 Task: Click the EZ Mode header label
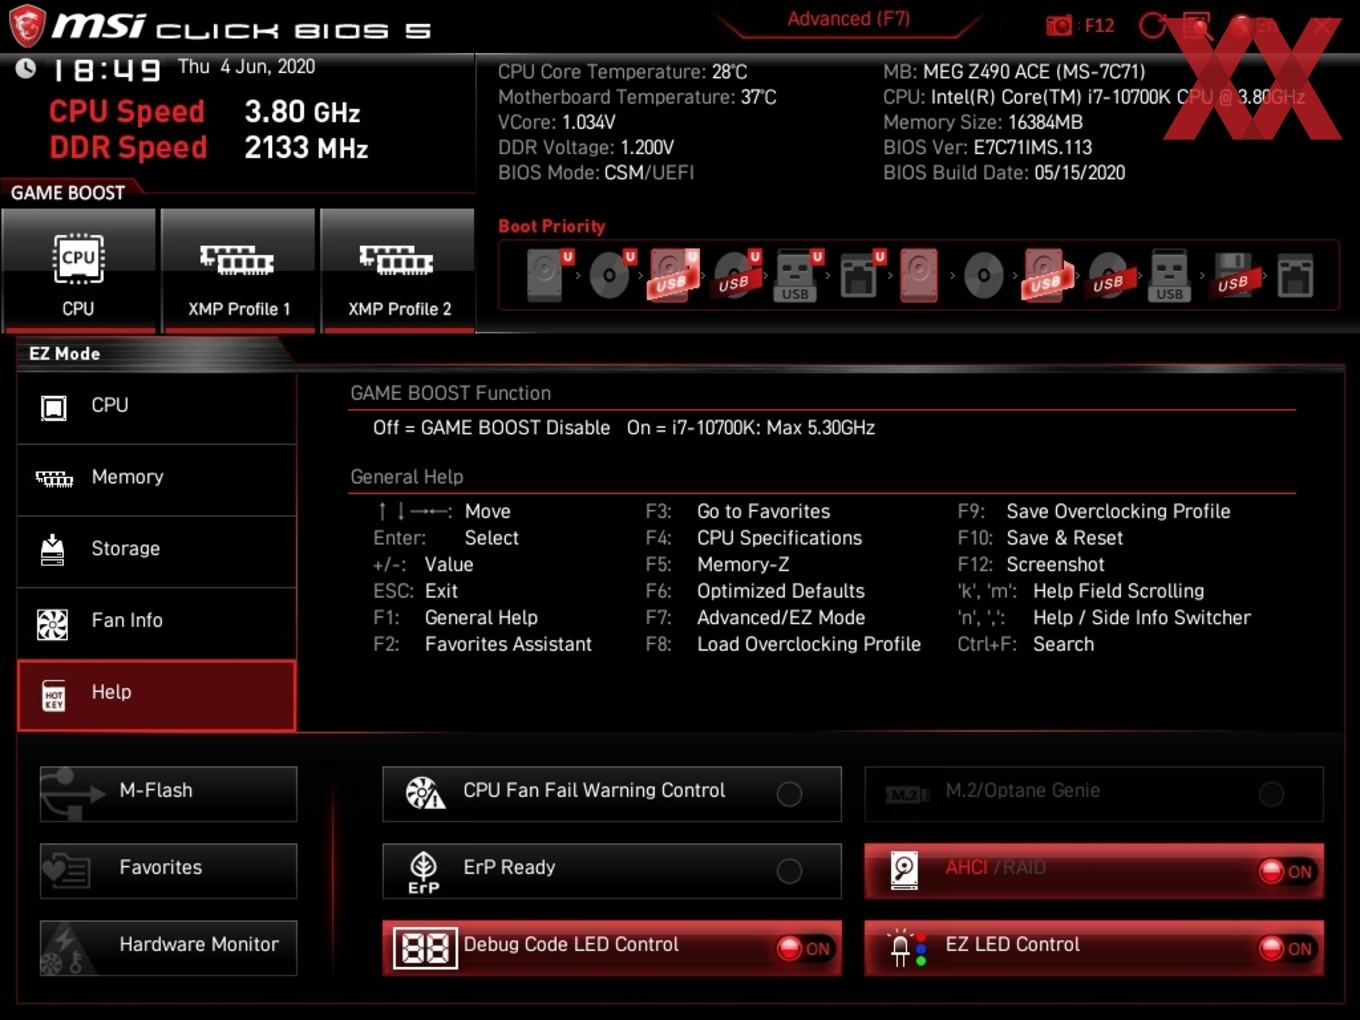[x=64, y=353]
